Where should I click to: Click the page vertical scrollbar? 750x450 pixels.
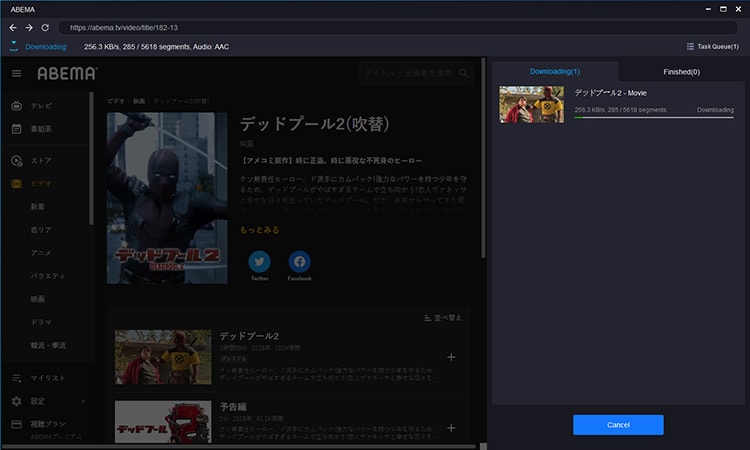484,159
